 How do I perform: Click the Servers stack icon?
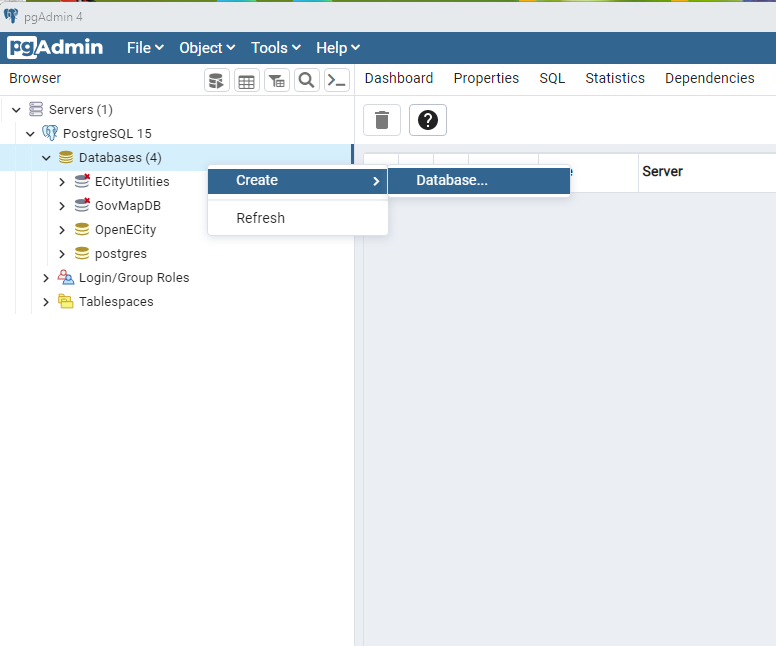pos(36,109)
